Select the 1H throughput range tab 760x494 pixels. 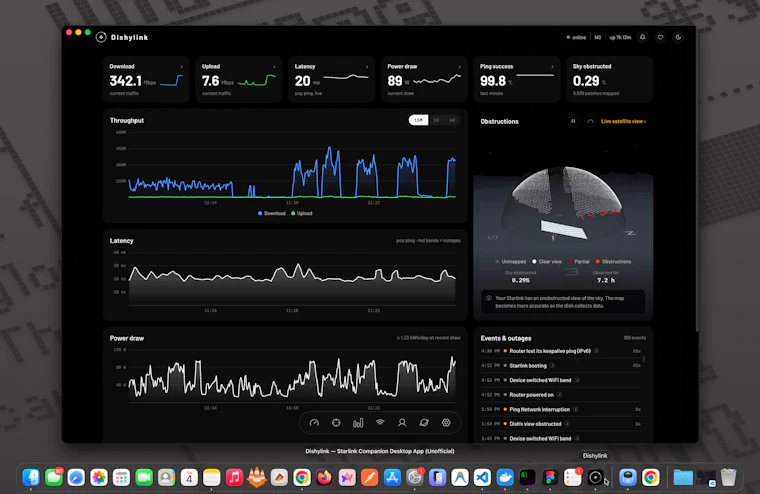[x=436, y=120]
